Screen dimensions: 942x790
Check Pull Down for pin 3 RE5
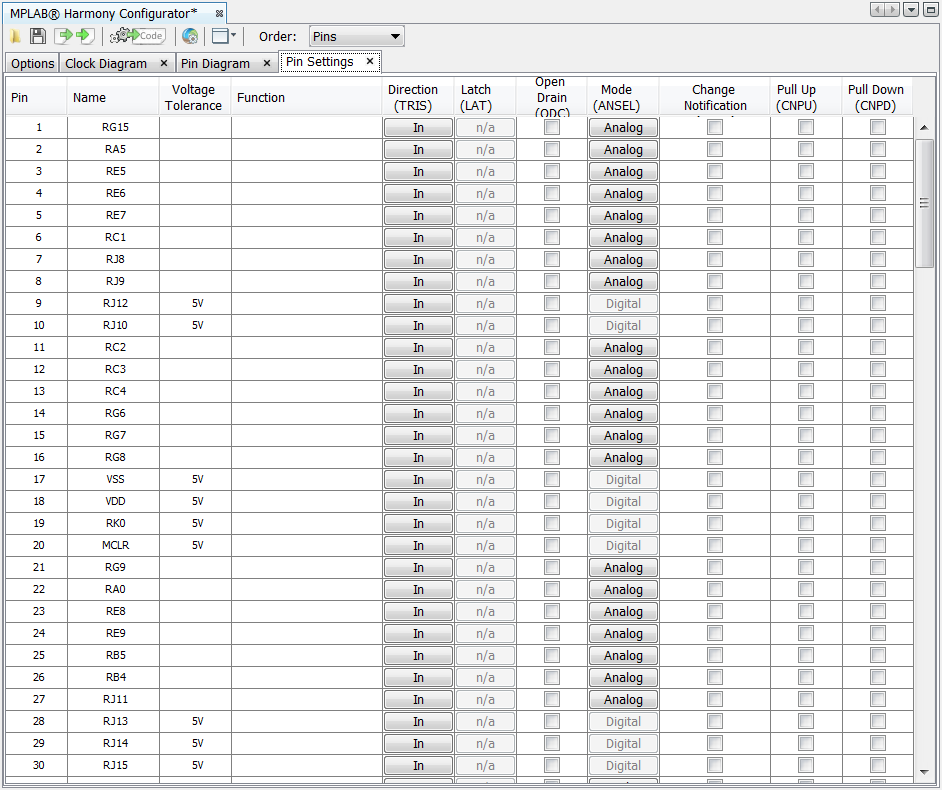876,171
